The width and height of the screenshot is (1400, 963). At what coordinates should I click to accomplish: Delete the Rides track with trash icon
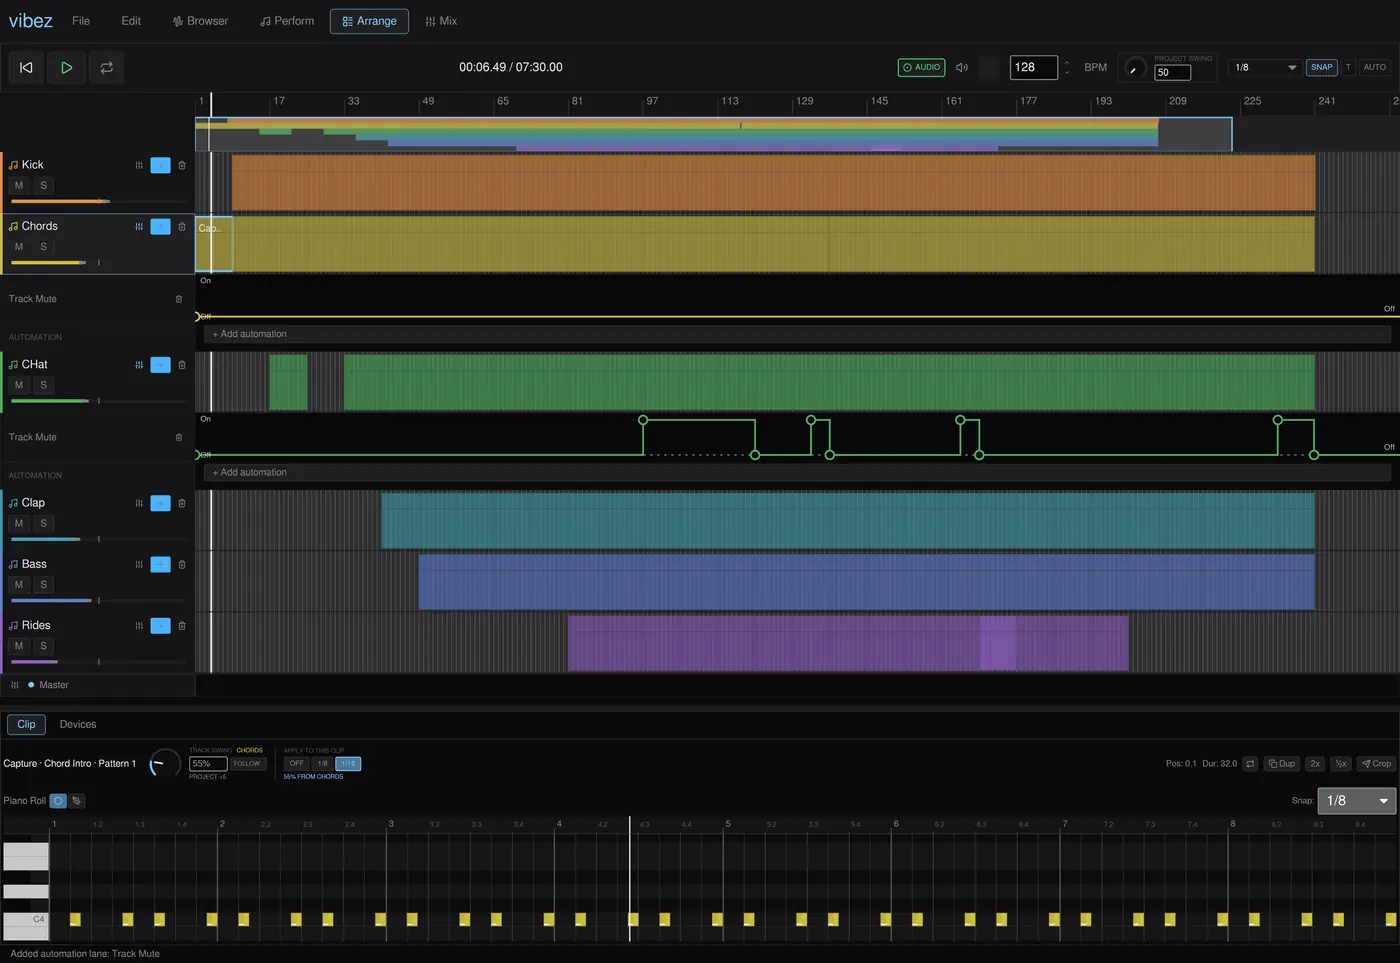coord(182,626)
